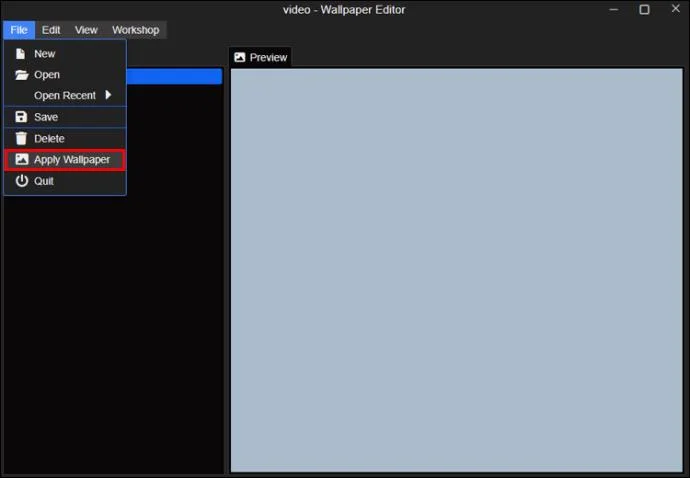This screenshot has height=478, width=690.
Task: Close the Wallpaper Editor window
Action: 676,8
